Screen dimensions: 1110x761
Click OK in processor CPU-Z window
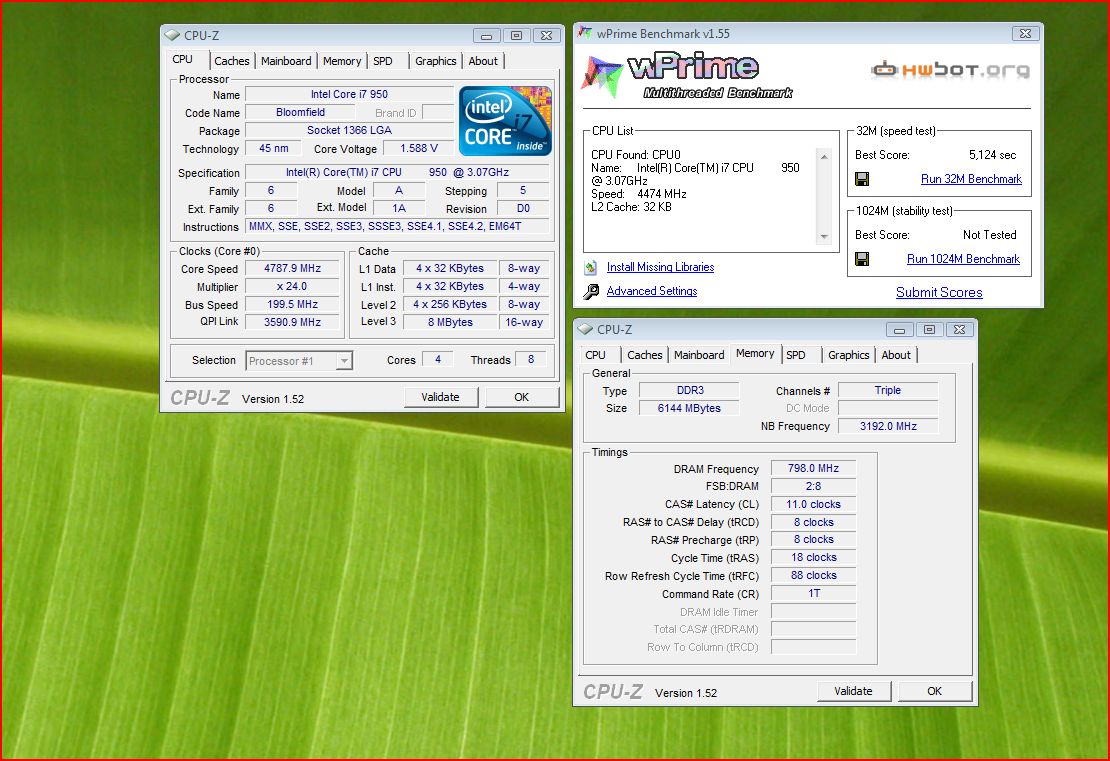[x=522, y=397]
